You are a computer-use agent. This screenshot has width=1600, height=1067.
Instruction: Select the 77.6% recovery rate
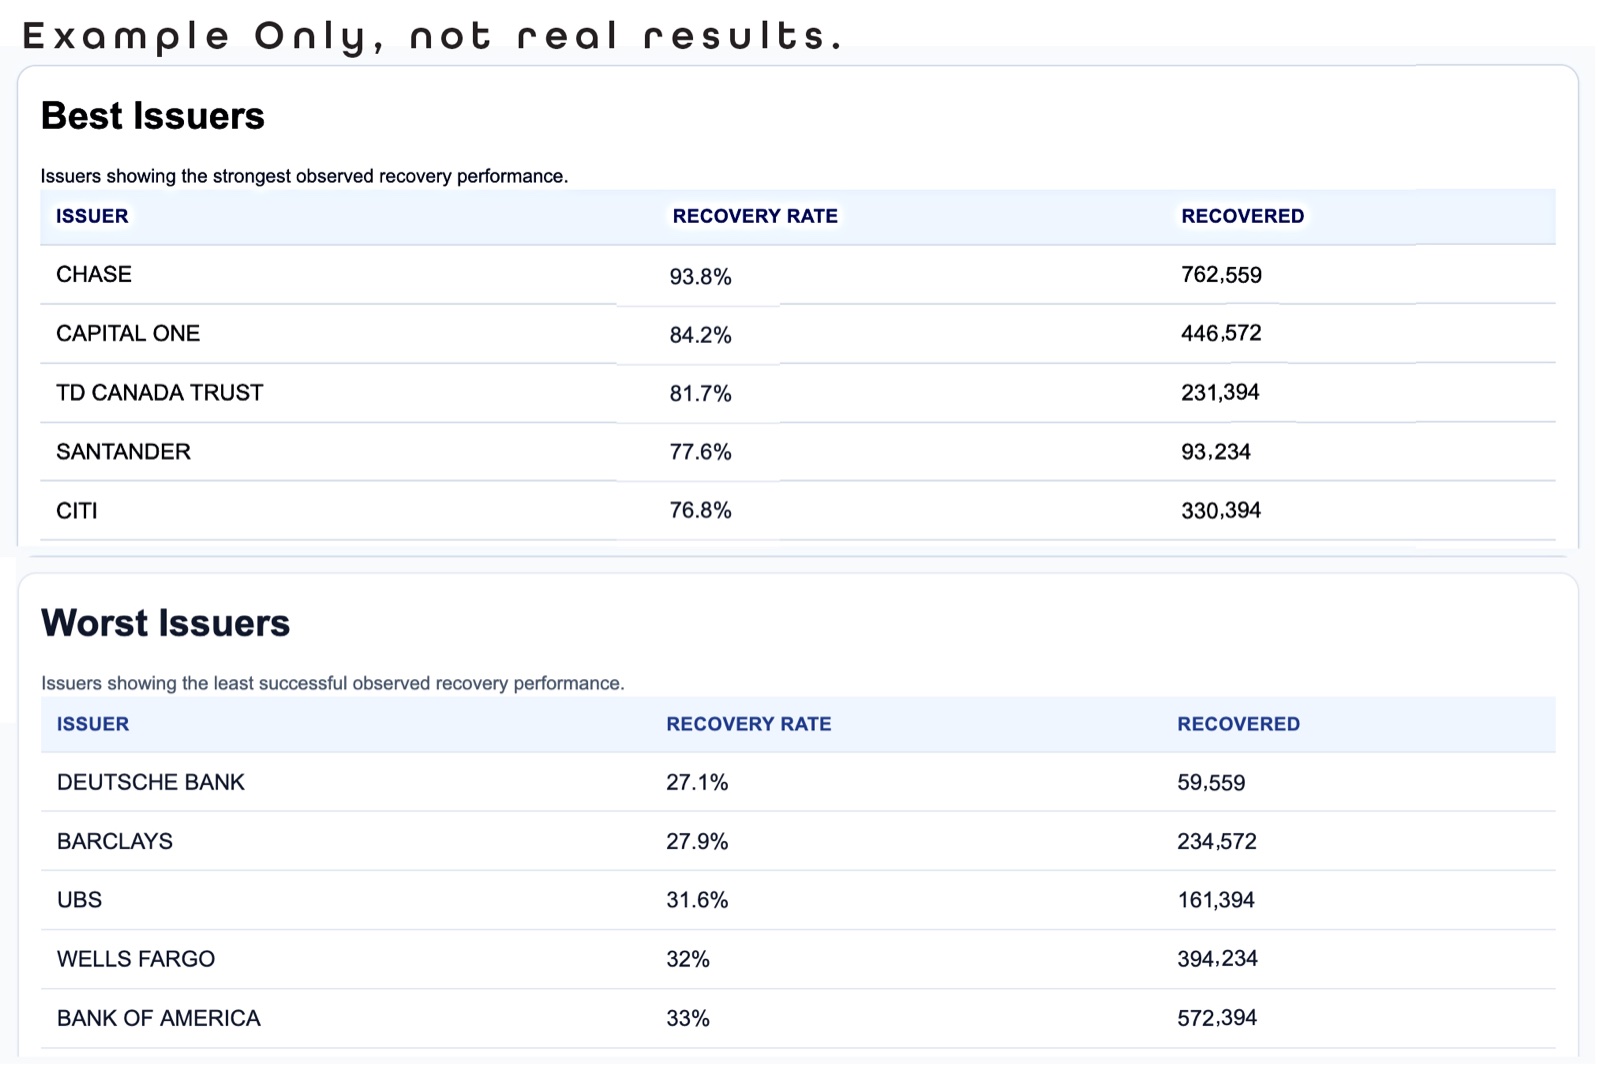coord(701,452)
